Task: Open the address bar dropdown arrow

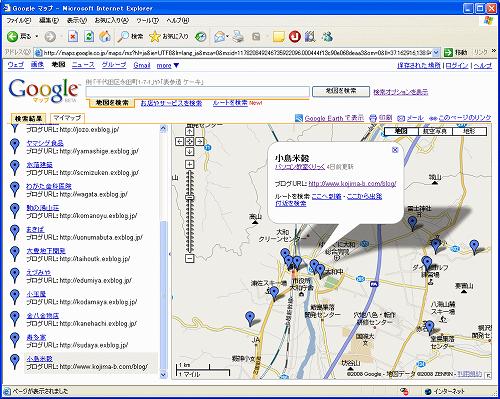Action: (436, 53)
